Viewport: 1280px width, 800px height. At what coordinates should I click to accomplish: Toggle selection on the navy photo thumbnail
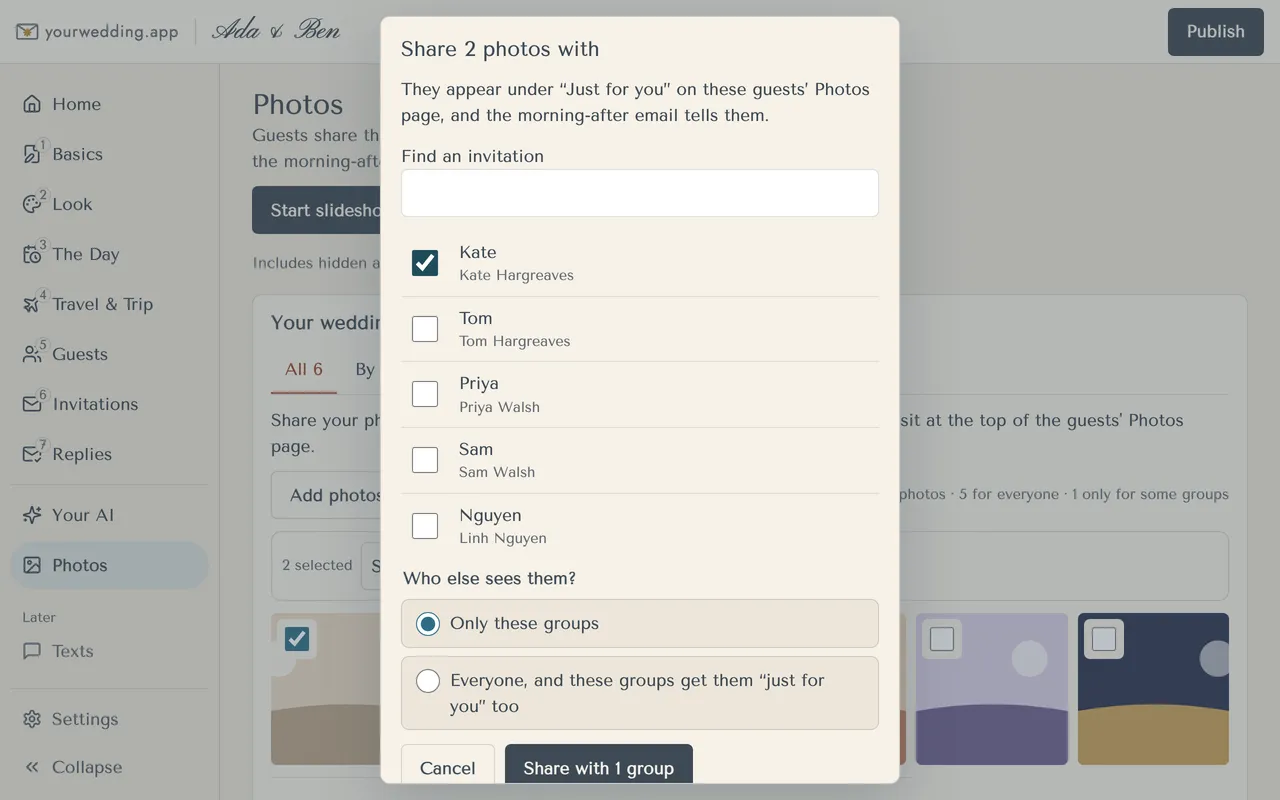(1104, 639)
